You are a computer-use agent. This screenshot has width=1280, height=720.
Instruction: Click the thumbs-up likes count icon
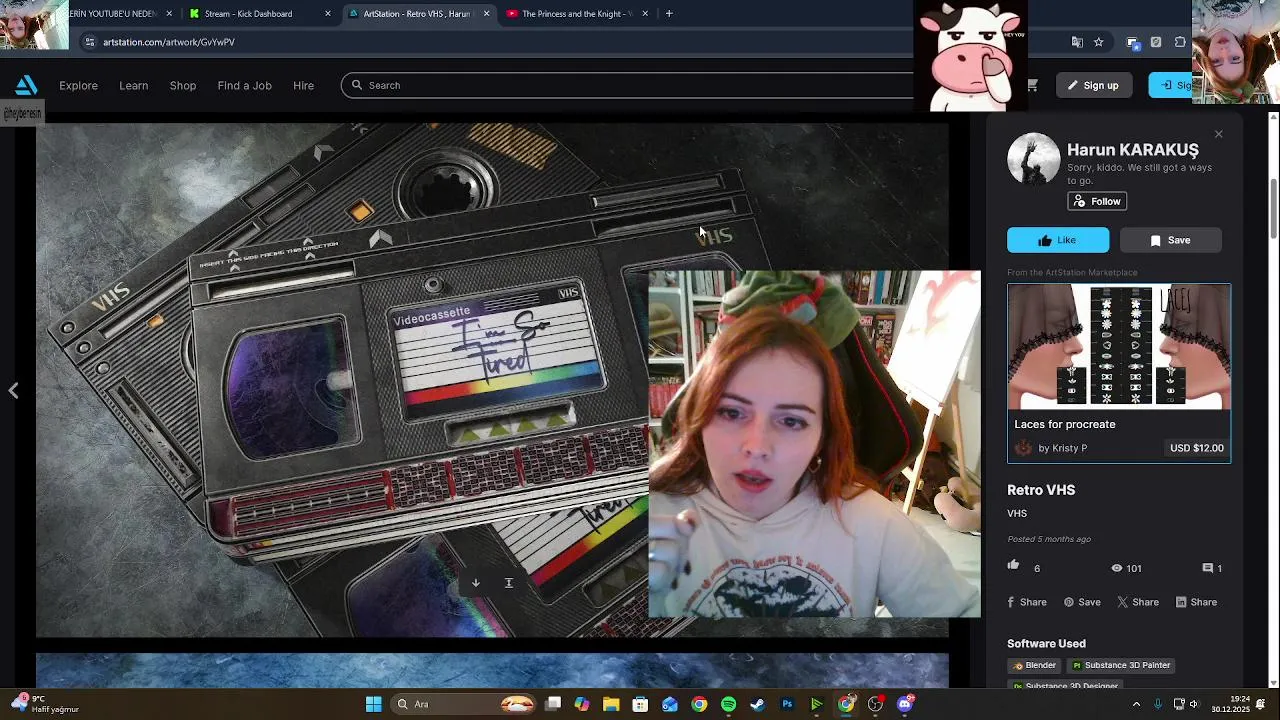(1013, 566)
